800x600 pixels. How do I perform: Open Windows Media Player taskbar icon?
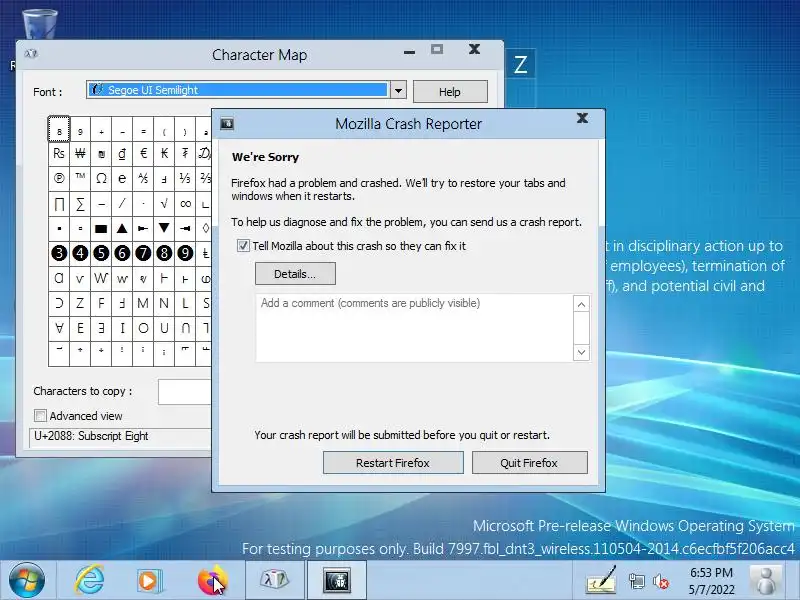(150, 581)
